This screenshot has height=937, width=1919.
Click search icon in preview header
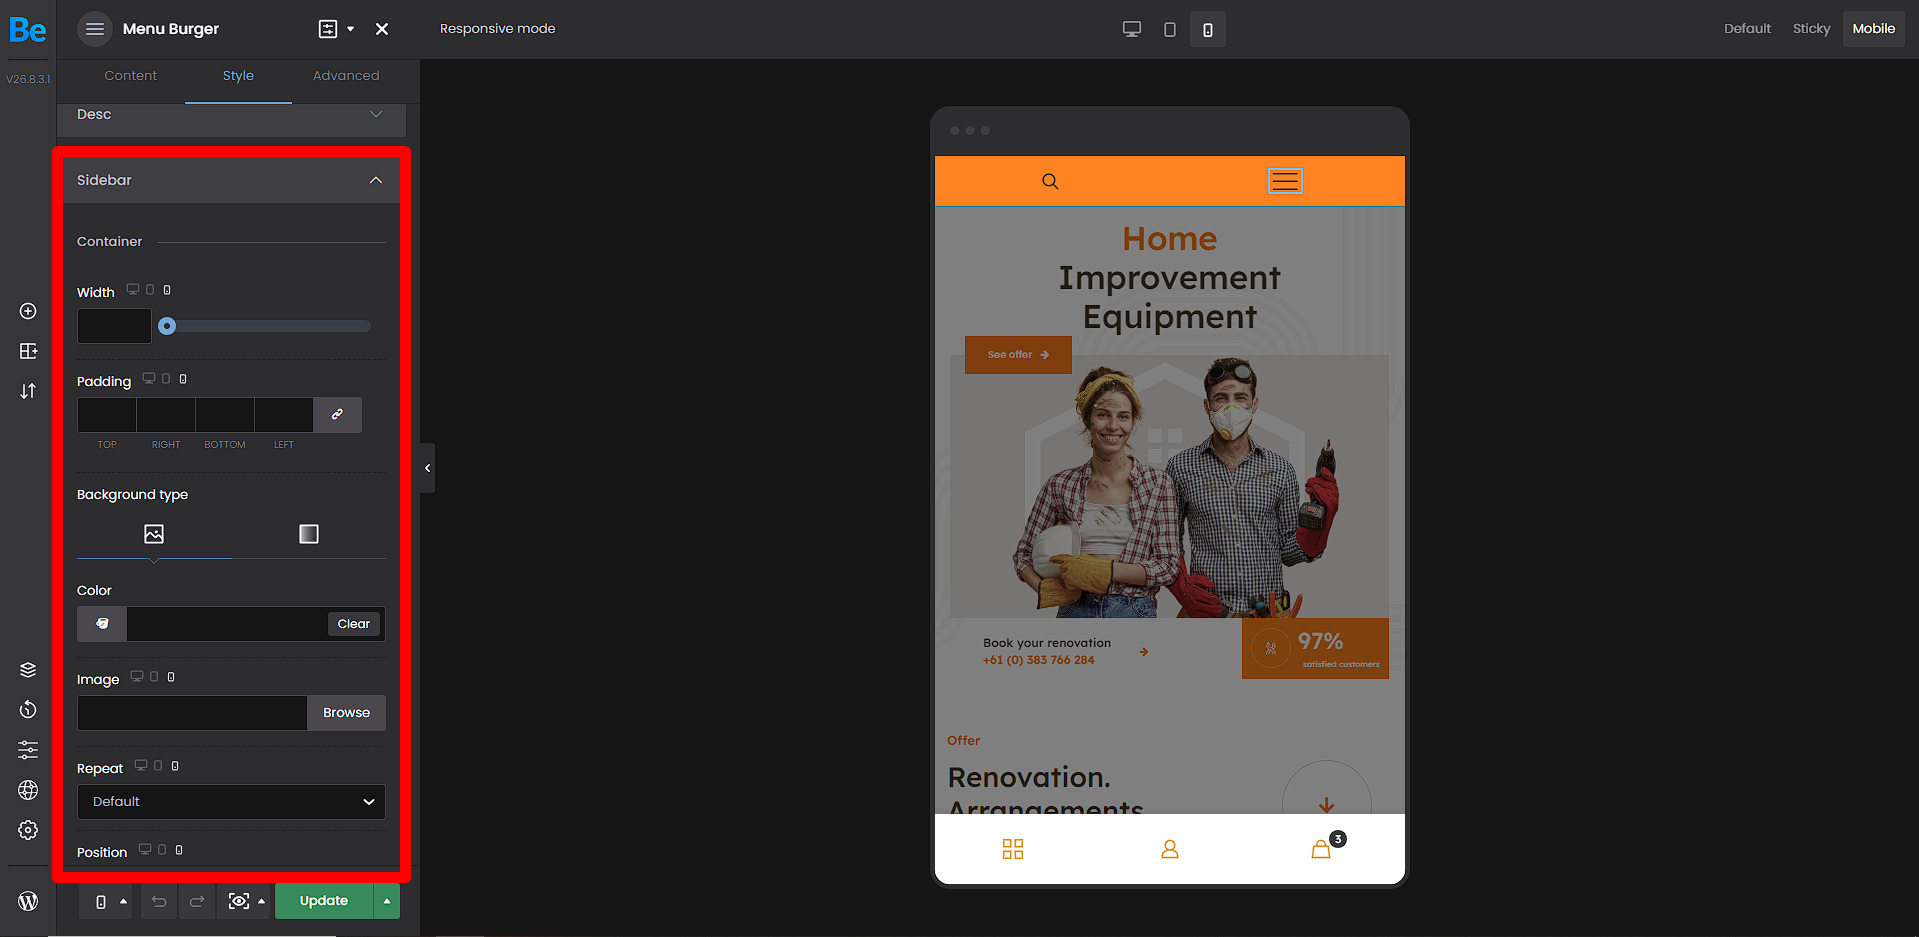coord(1050,181)
